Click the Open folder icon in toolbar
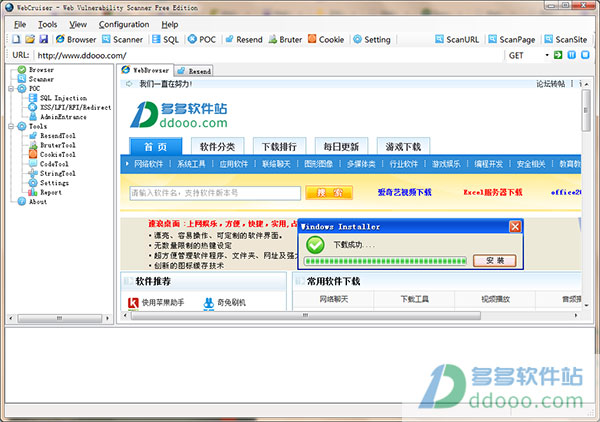 [30, 39]
